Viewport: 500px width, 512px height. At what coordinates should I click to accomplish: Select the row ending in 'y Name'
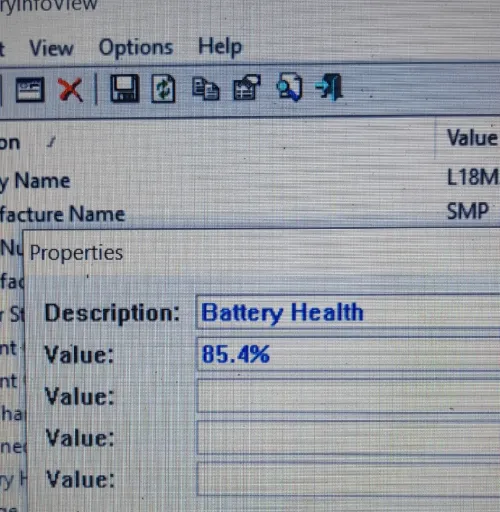[x=250, y=180]
